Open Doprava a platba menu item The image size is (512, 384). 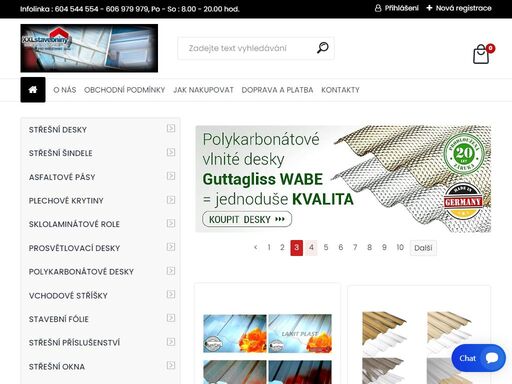click(x=277, y=90)
